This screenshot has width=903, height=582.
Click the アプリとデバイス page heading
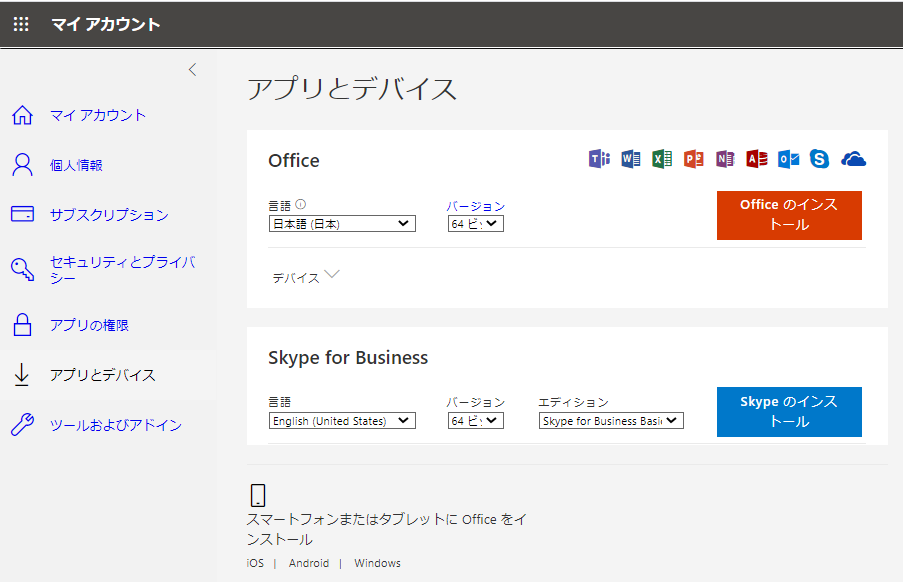(x=352, y=89)
